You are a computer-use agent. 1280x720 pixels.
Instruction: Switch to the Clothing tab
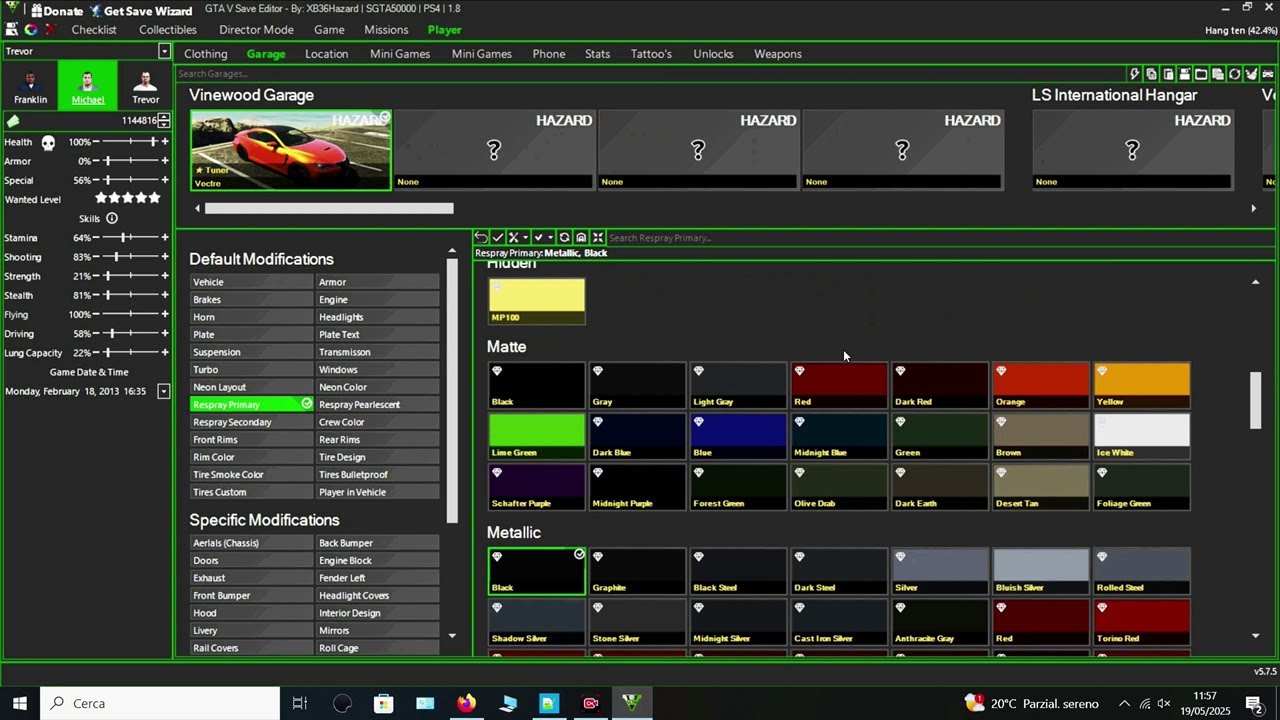tap(206, 54)
